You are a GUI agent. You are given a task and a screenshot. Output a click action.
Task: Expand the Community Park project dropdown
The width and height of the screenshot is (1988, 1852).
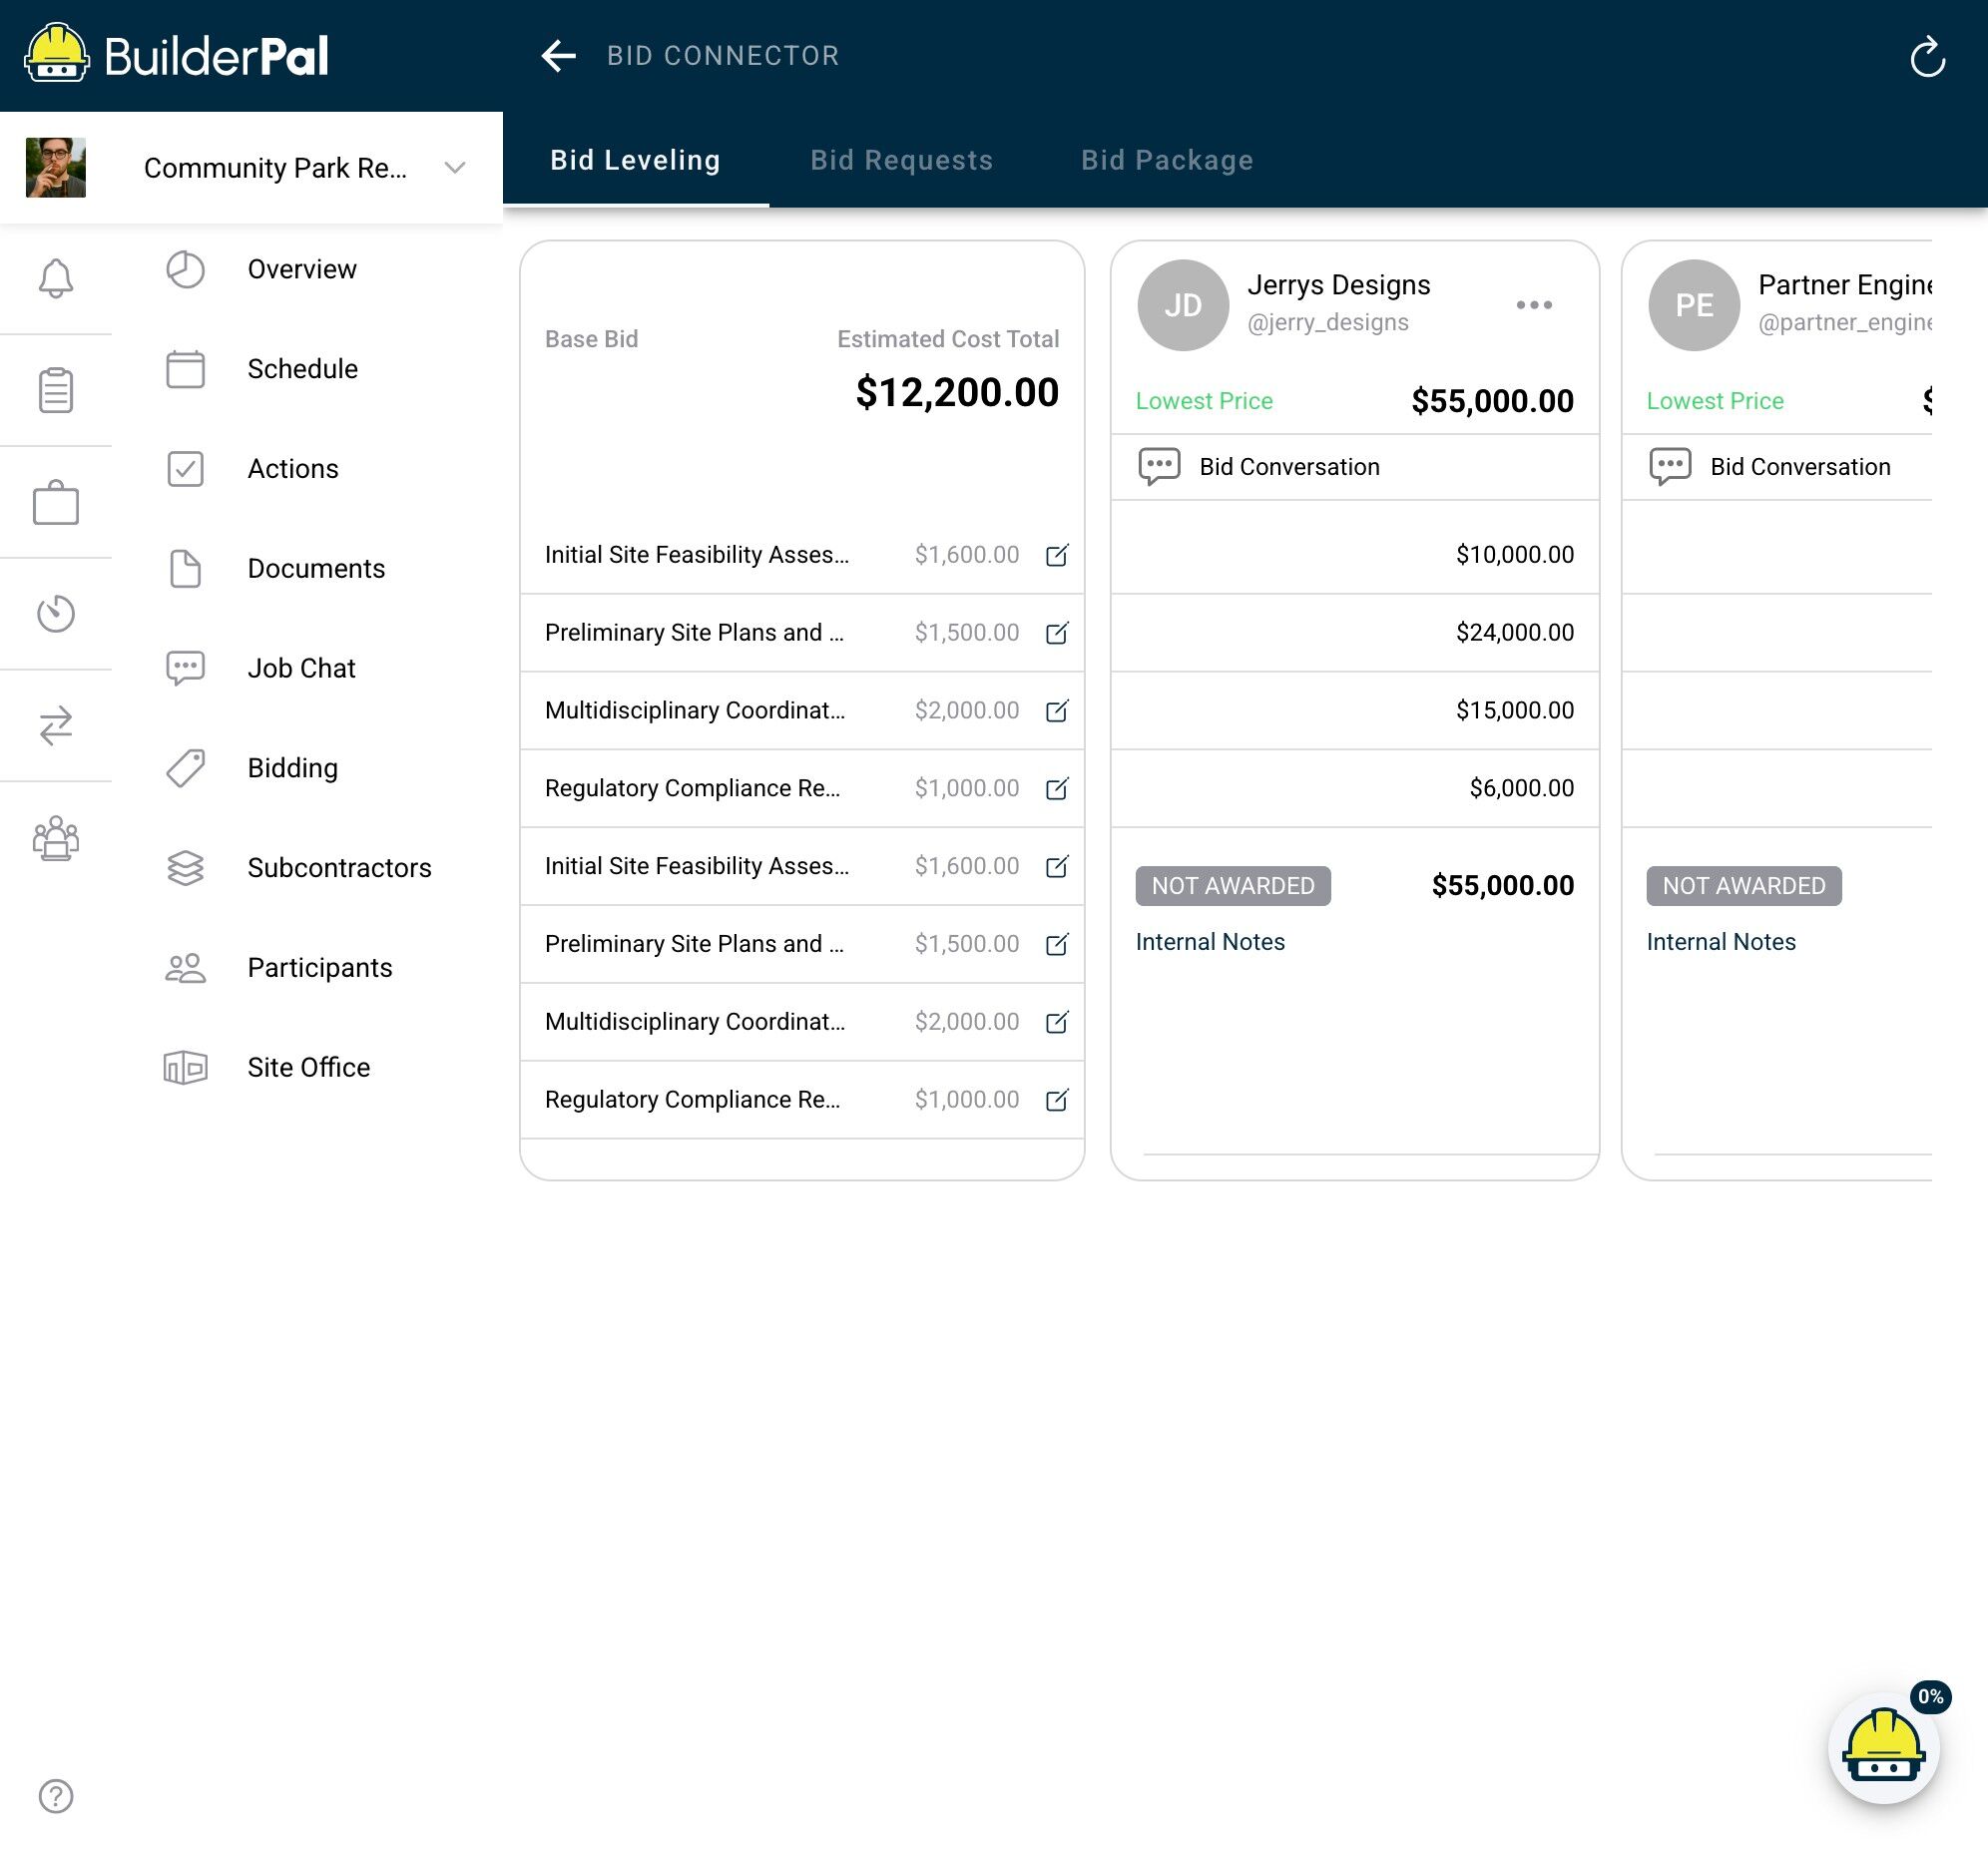click(455, 168)
